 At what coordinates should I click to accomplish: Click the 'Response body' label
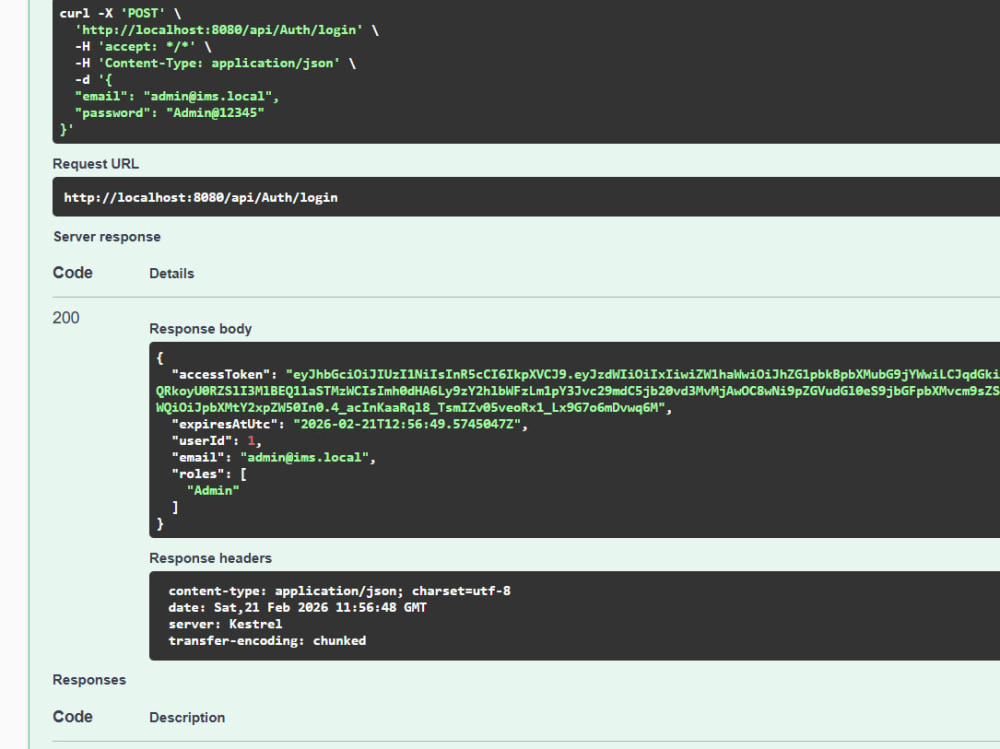(x=200, y=329)
